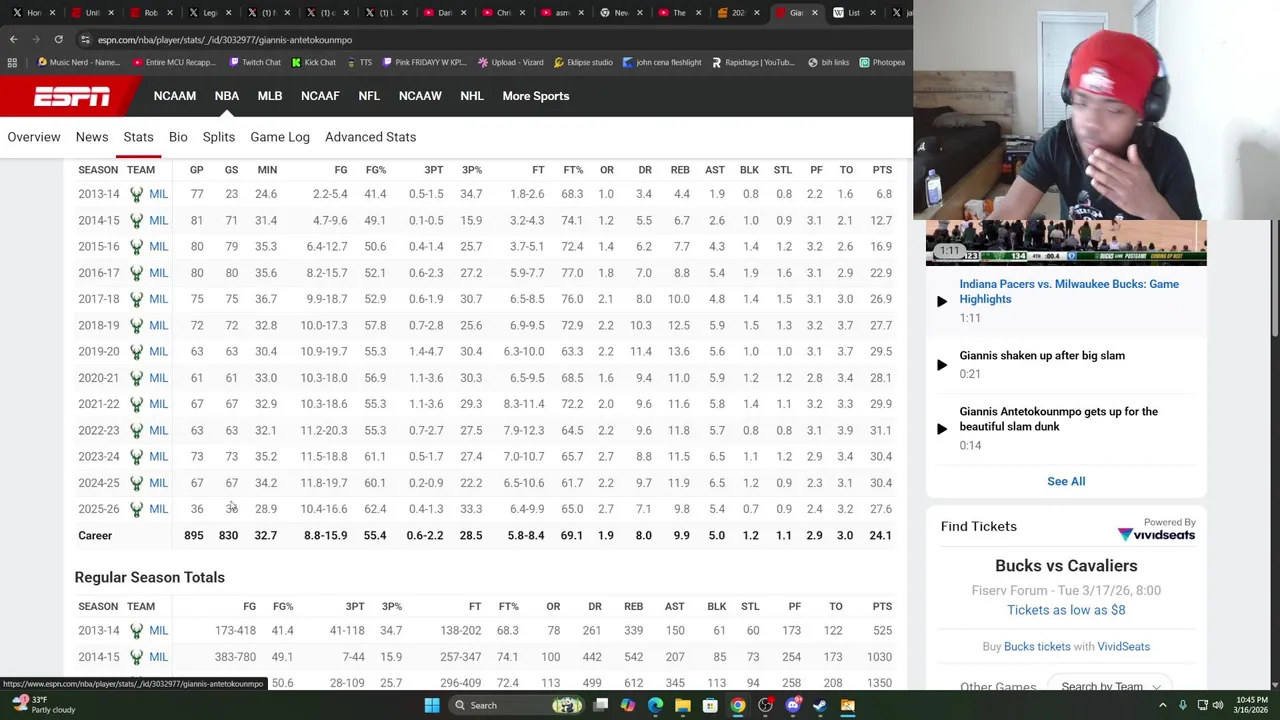The height and width of the screenshot is (720, 1280).
Task: Click the Regular Season Totals heading
Action: tap(149, 577)
